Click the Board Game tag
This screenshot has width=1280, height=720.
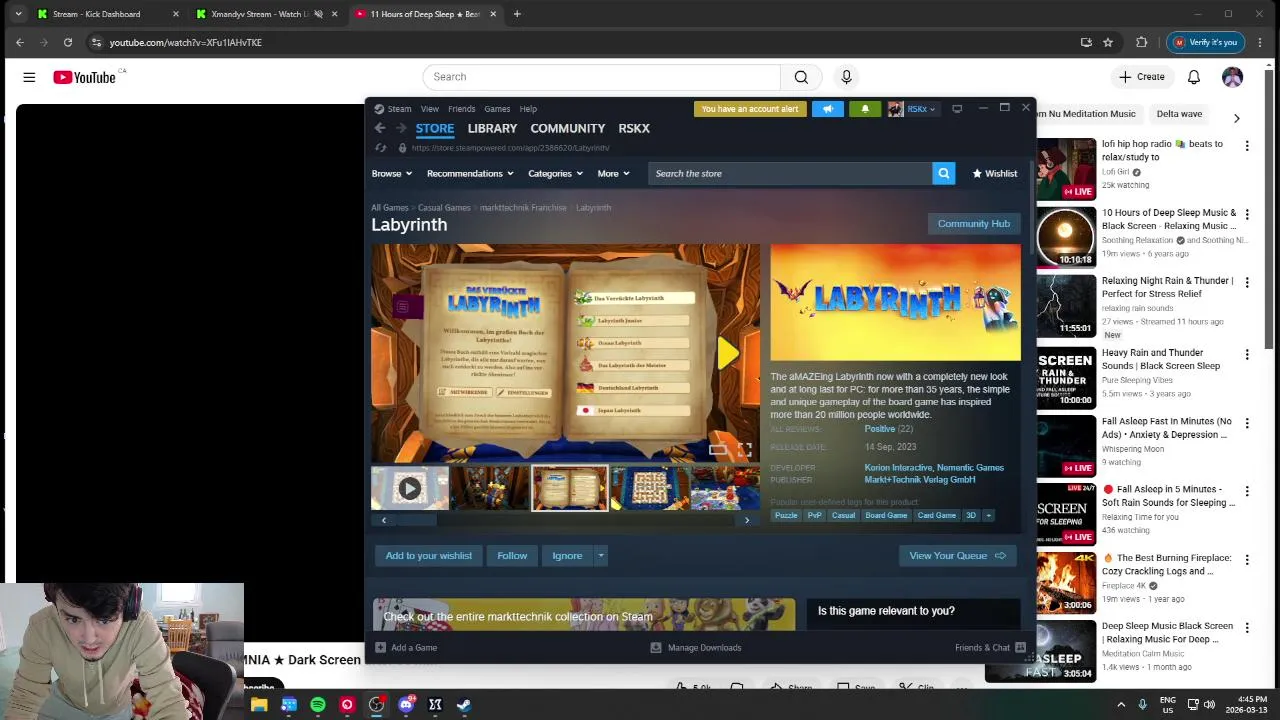pyautogui.click(x=886, y=515)
